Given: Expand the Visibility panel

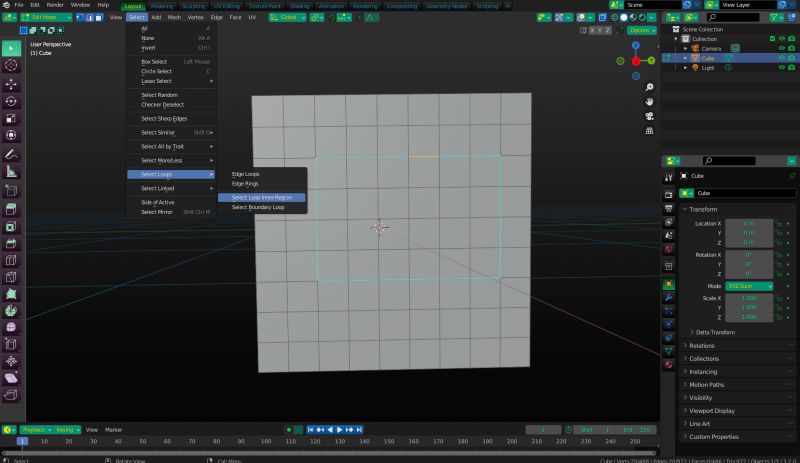Looking at the screenshot, I should 685,398.
